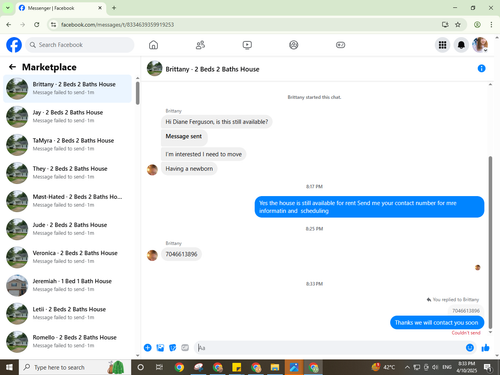Open They - 2 Beds 2 Baths House chat

pos(68,173)
